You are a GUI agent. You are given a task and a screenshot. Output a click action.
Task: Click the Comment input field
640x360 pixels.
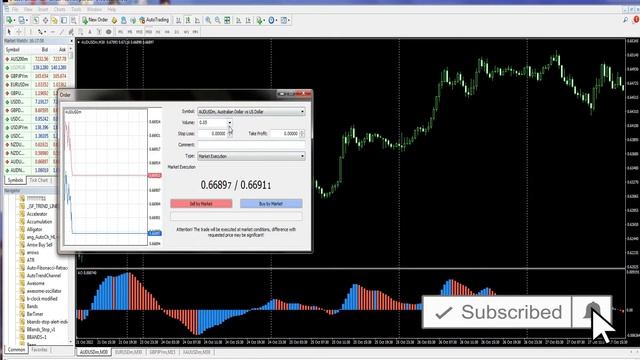(251, 145)
